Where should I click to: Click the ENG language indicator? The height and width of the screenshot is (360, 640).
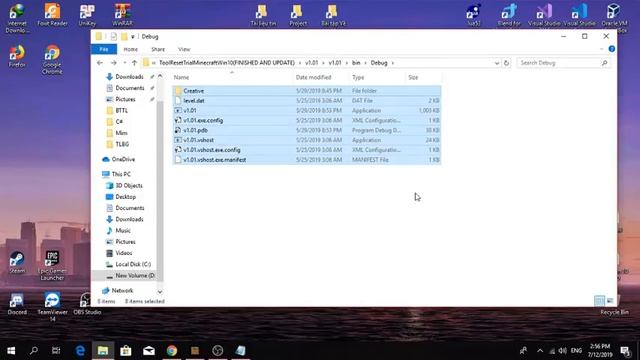576,351
